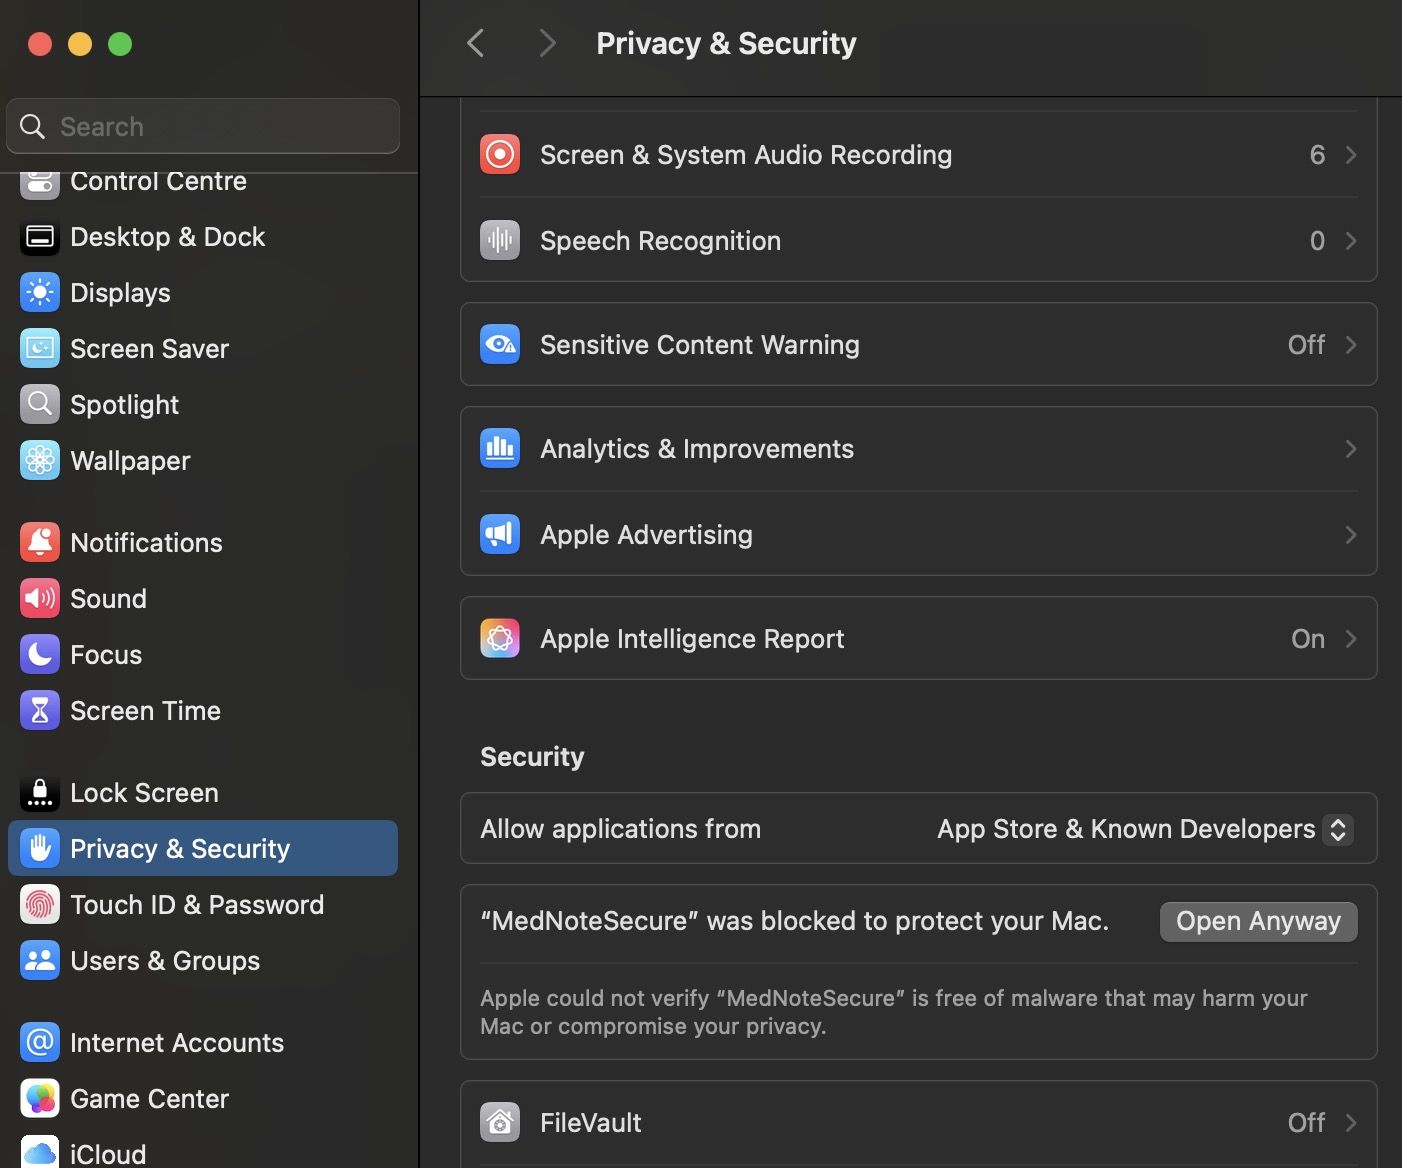The height and width of the screenshot is (1168, 1402).
Task: Select Wallpaper sidebar icon
Action: pos(40,461)
